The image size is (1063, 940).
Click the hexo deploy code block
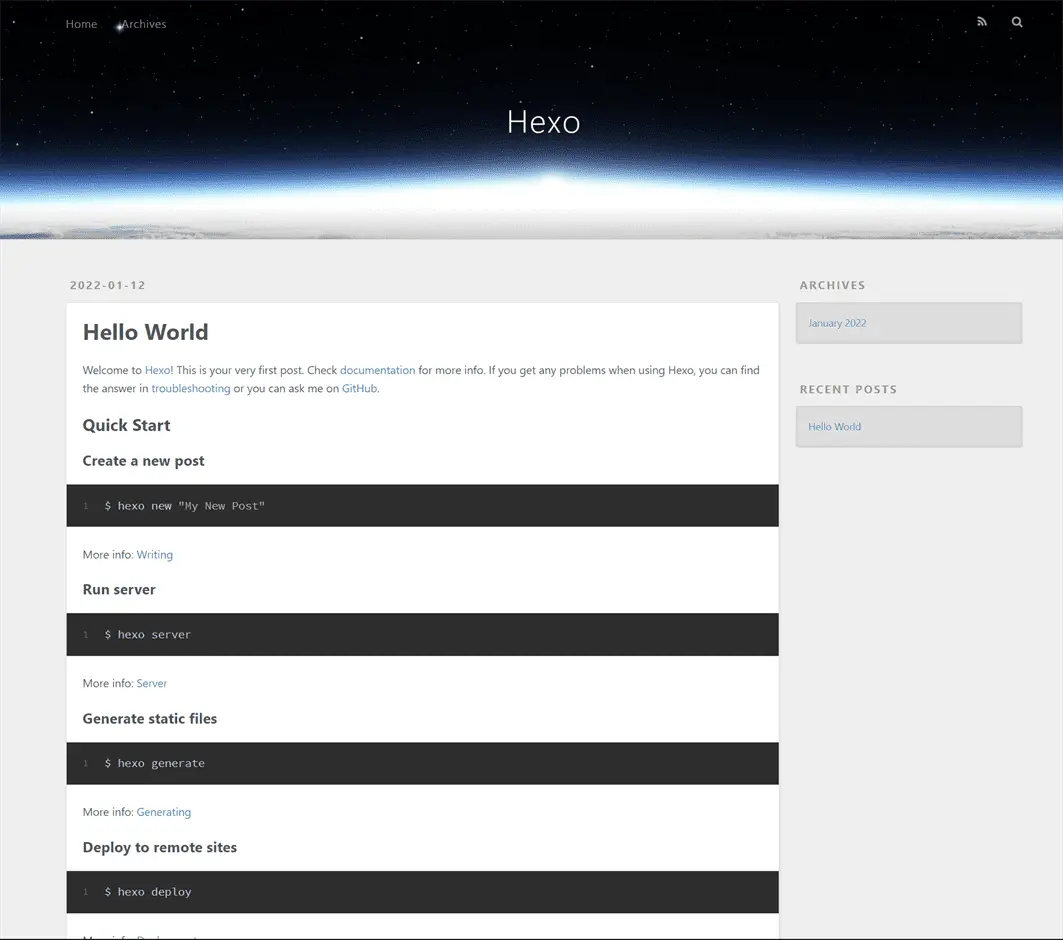[x=422, y=891]
